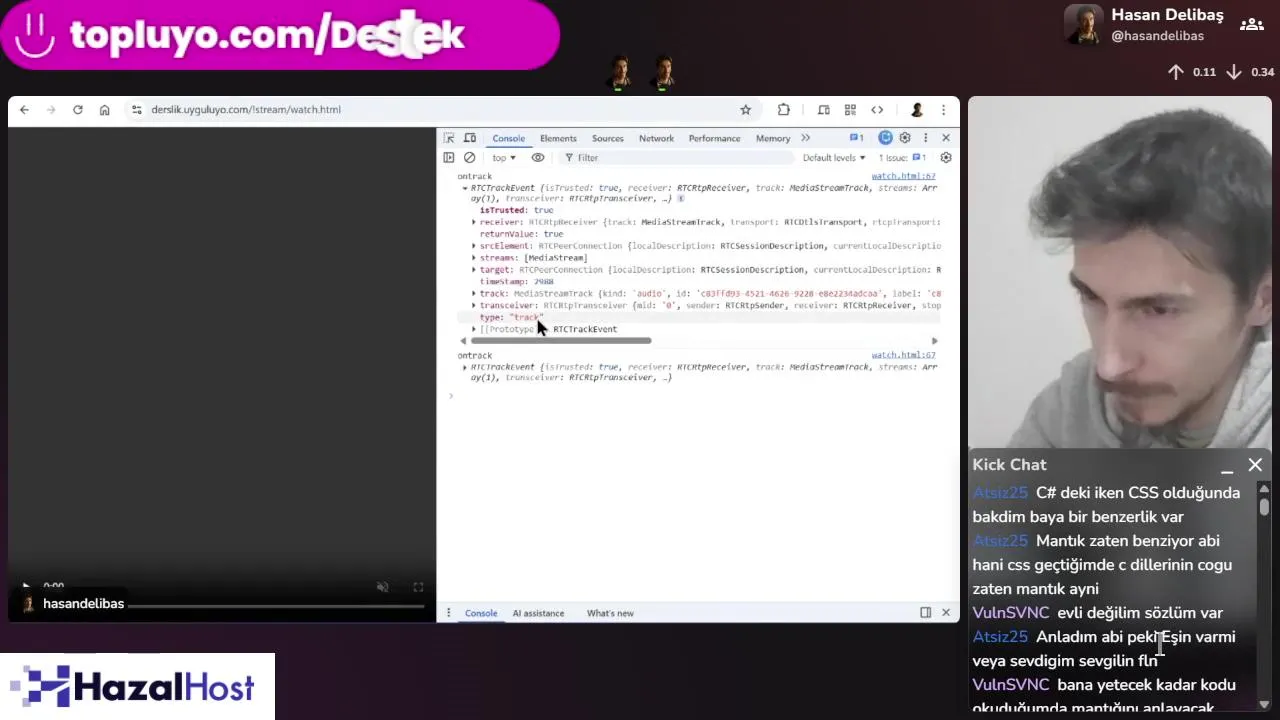Image resolution: width=1280 pixels, height=720 pixels.
Task: Unmute the video player speaker icon
Action: pyautogui.click(x=382, y=587)
